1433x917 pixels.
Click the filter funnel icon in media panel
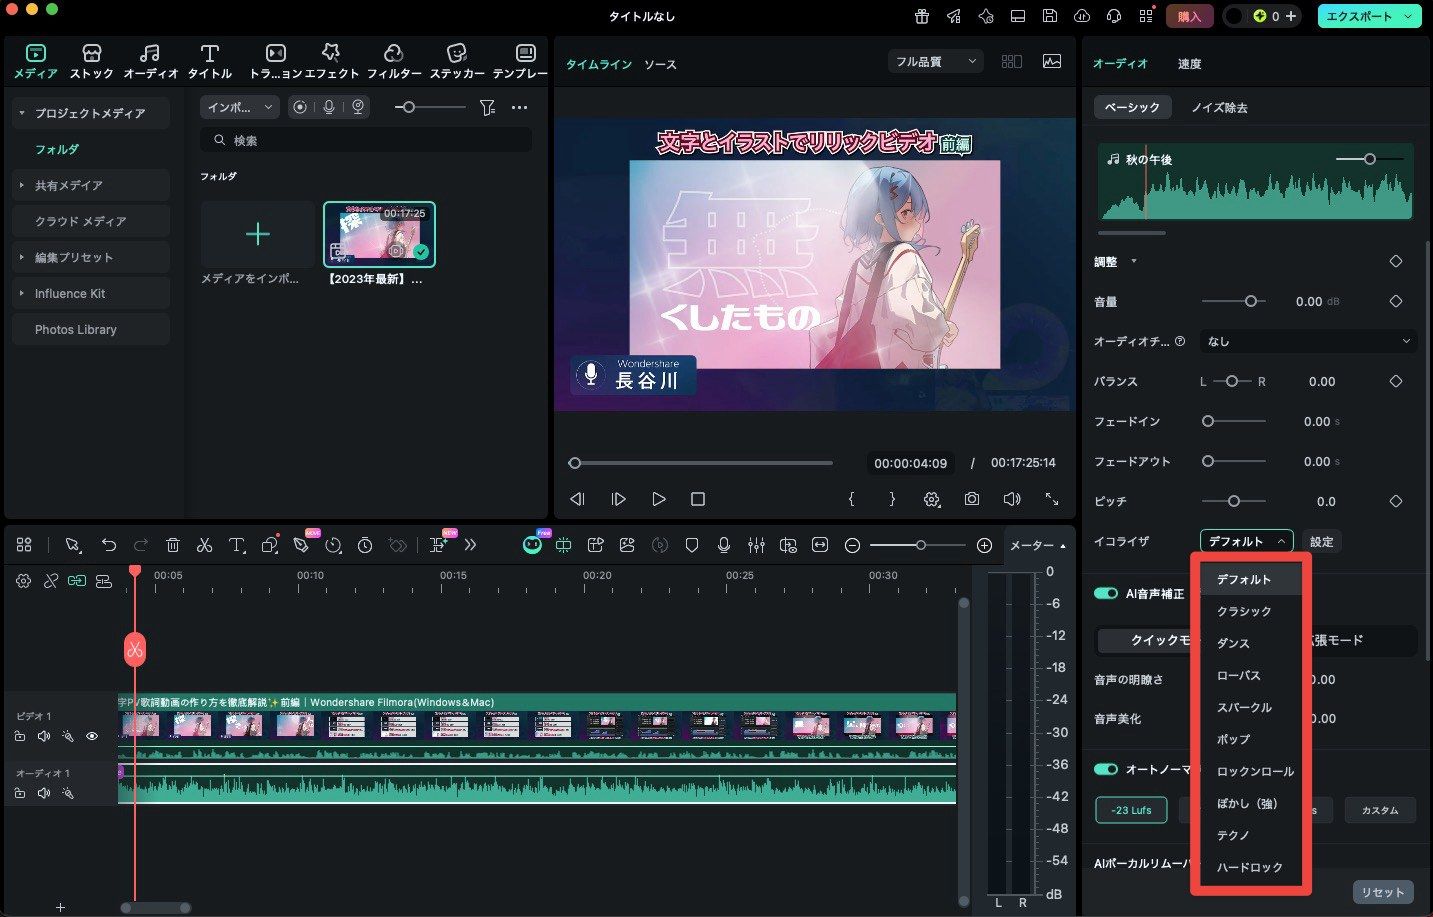[487, 107]
